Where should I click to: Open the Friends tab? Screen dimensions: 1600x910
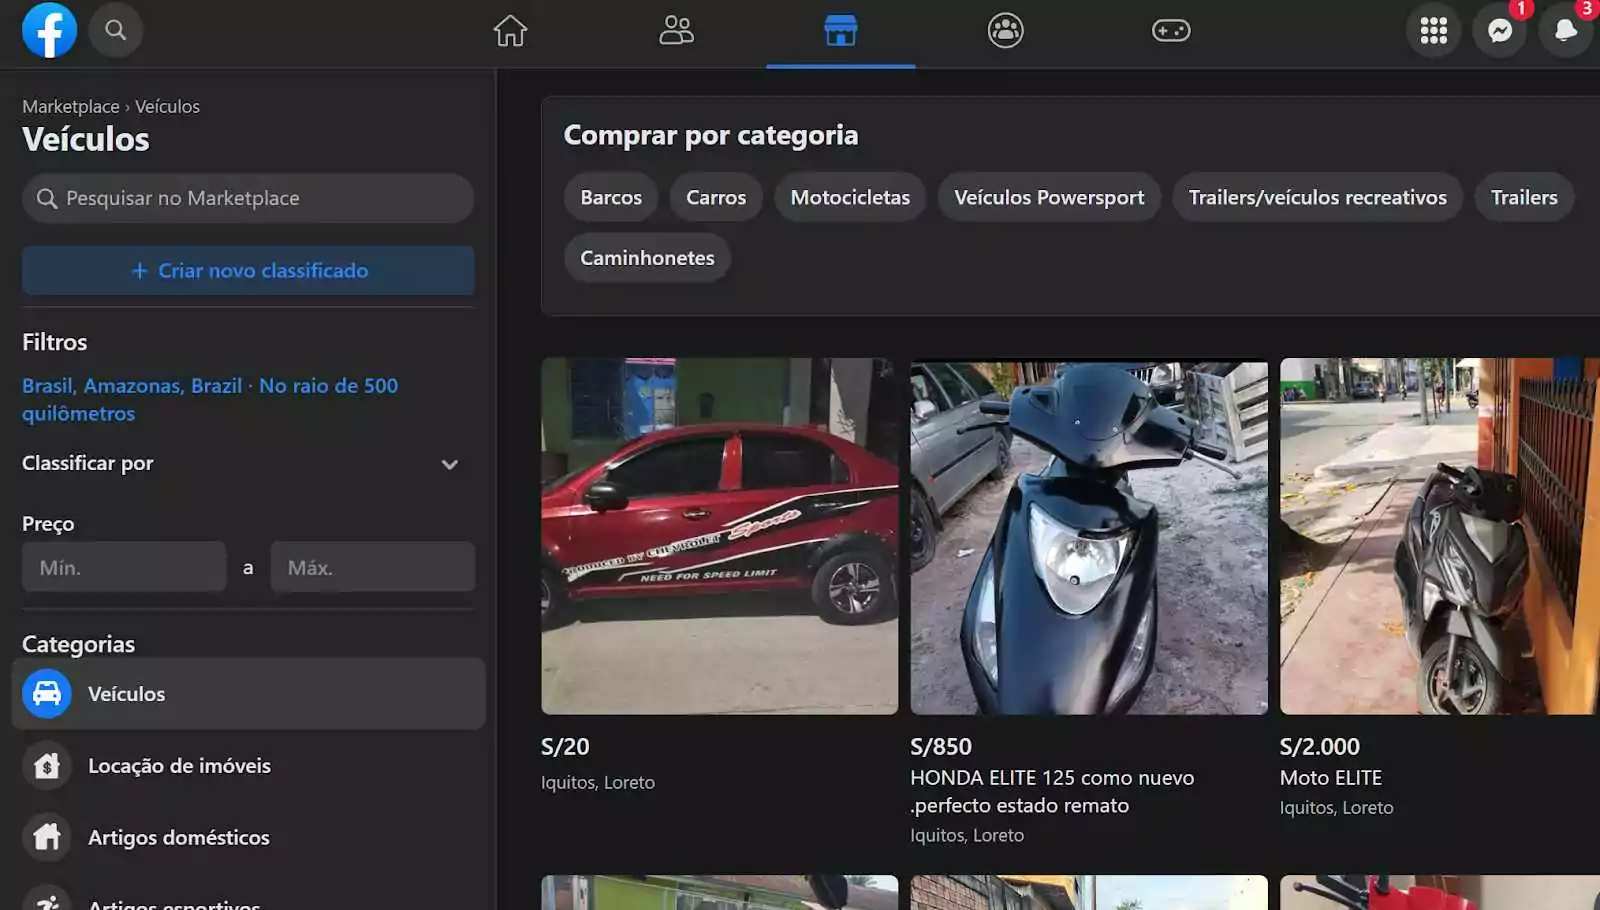pyautogui.click(x=676, y=31)
